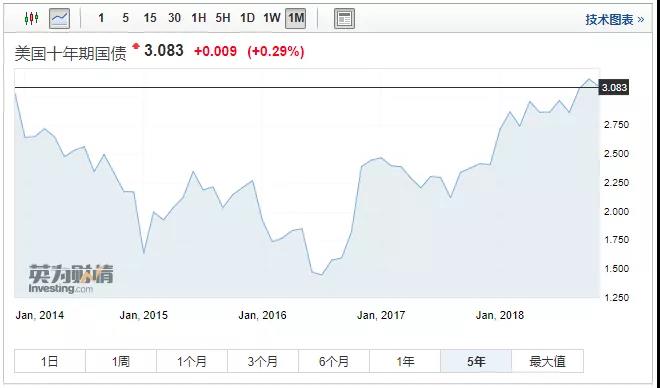Click the 1.500 y-axis value
This screenshot has width=660, height=388.
[x=616, y=268]
